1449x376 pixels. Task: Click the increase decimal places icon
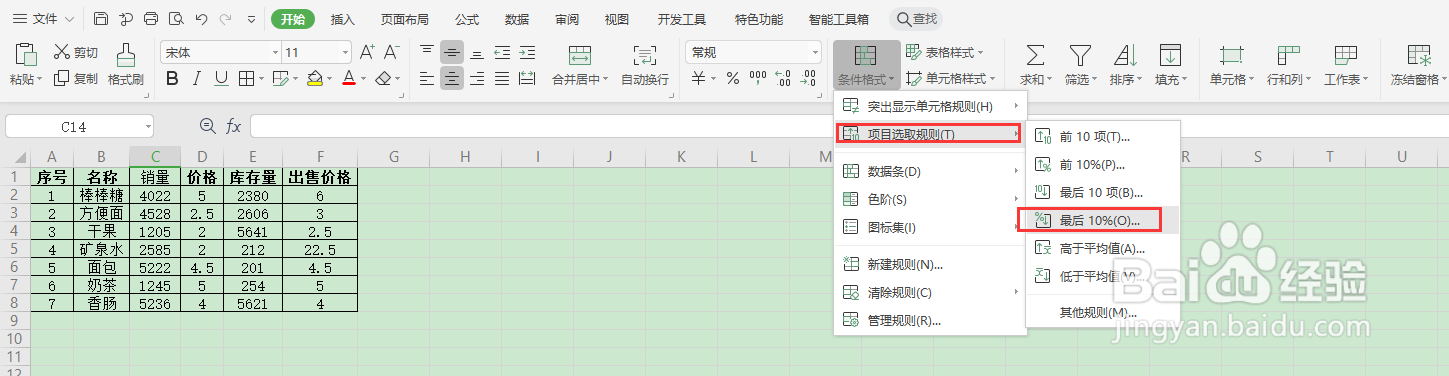pyautogui.click(x=782, y=78)
